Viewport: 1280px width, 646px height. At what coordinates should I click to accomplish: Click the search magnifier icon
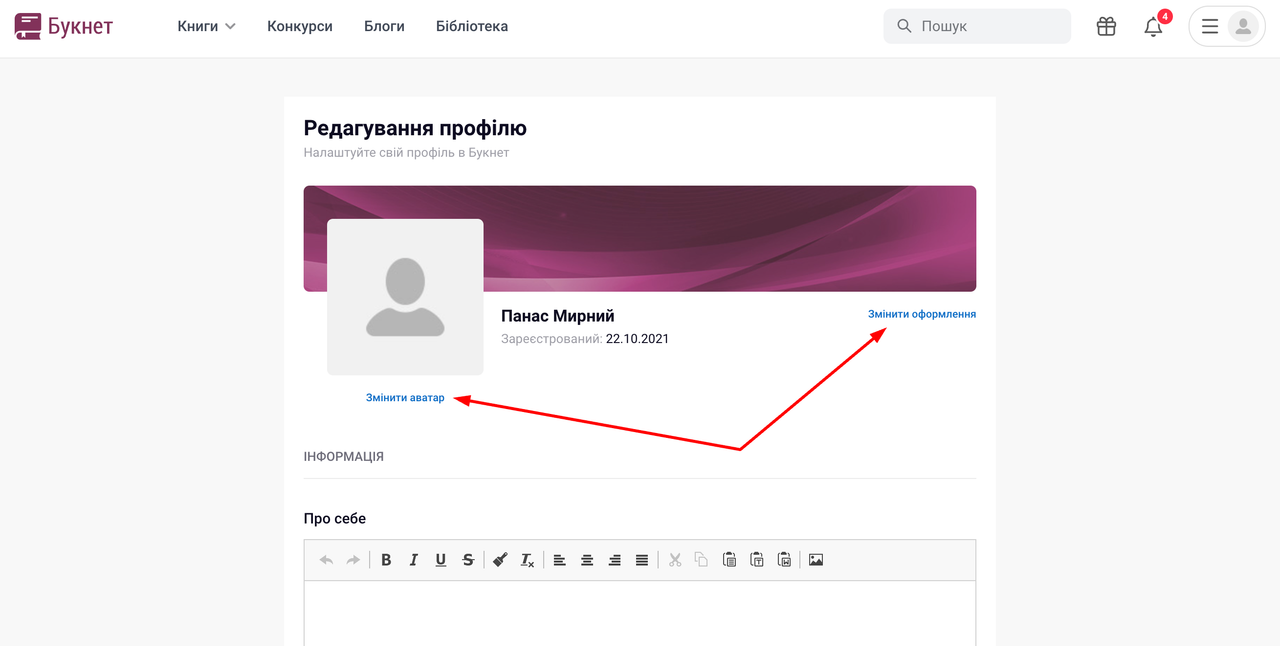pos(904,26)
